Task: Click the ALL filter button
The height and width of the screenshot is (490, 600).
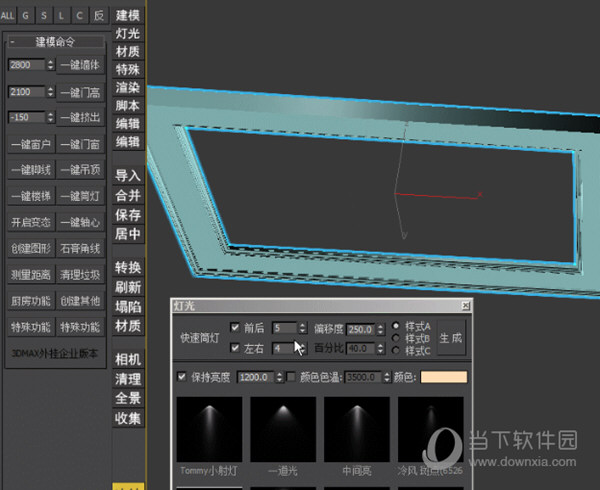Action: point(8,15)
